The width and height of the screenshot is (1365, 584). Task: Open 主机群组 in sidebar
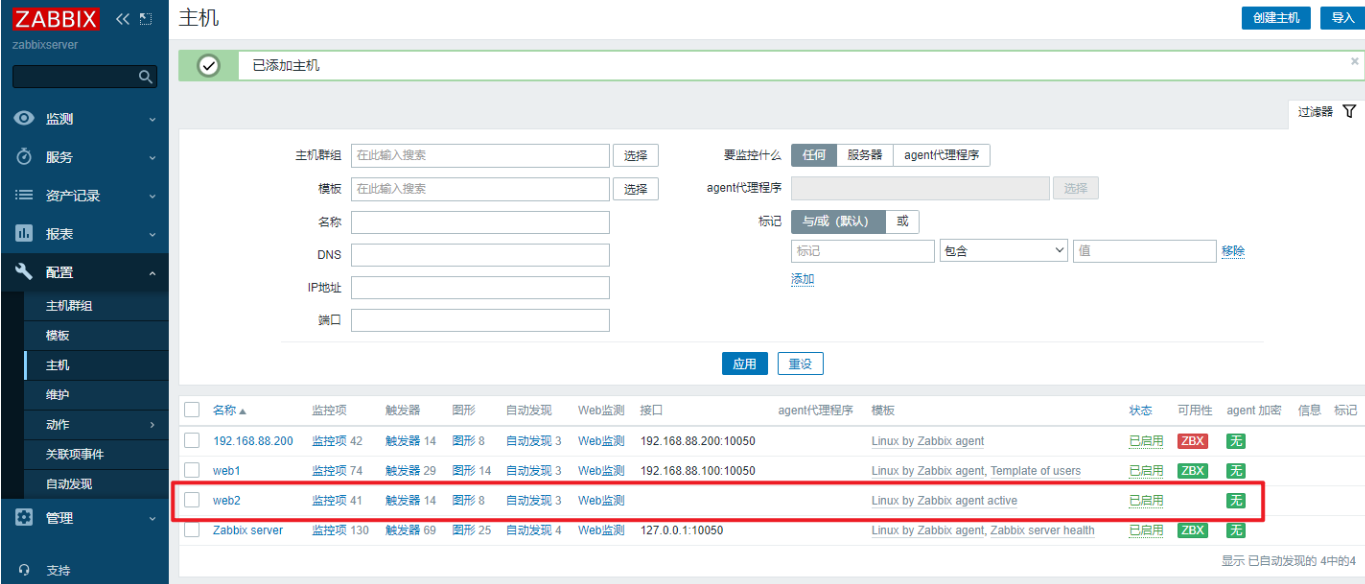tap(69, 306)
